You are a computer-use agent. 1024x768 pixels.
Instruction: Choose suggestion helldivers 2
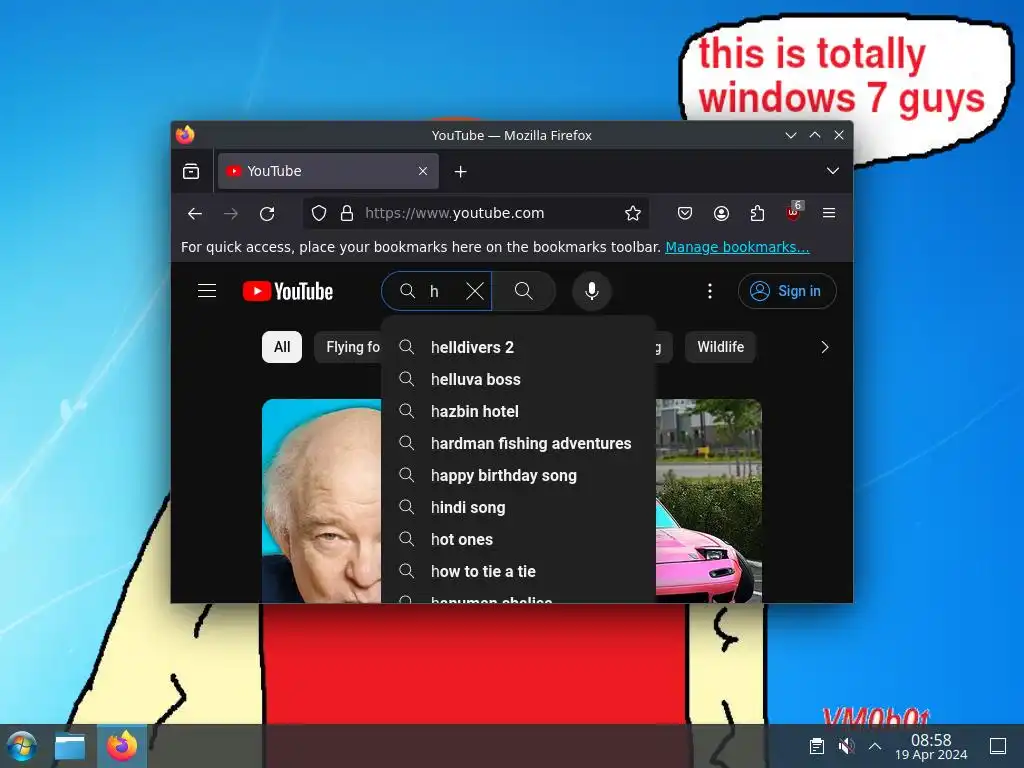pos(518,347)
